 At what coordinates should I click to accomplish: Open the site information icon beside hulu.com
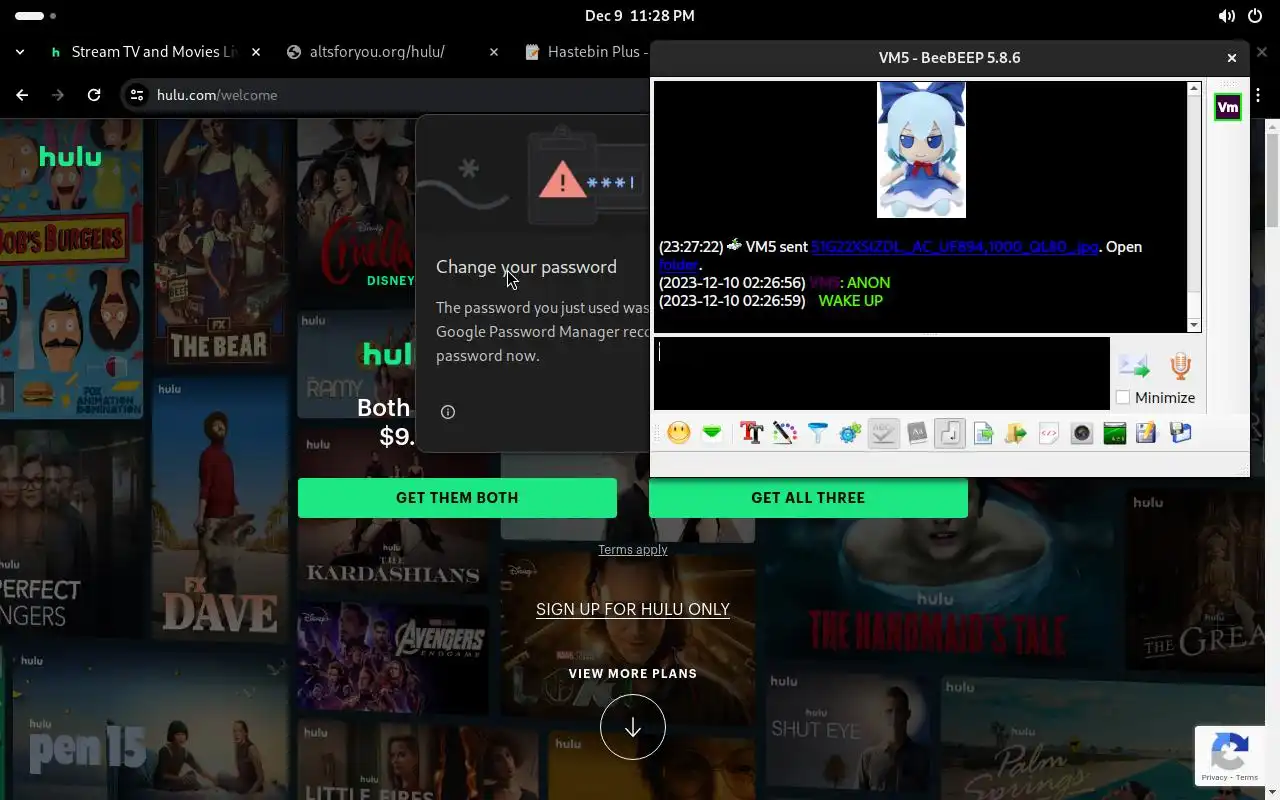[137, 95]
